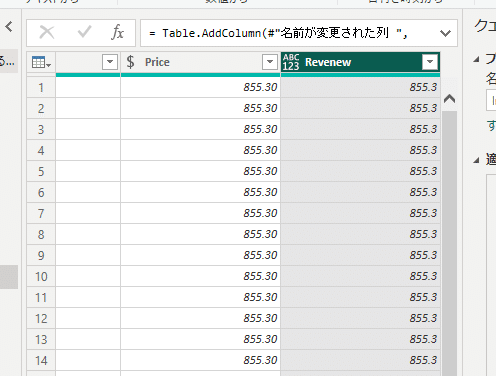
Task: Click Revenew cell 855.3 in row 4
Action: (x=361, y=150)
